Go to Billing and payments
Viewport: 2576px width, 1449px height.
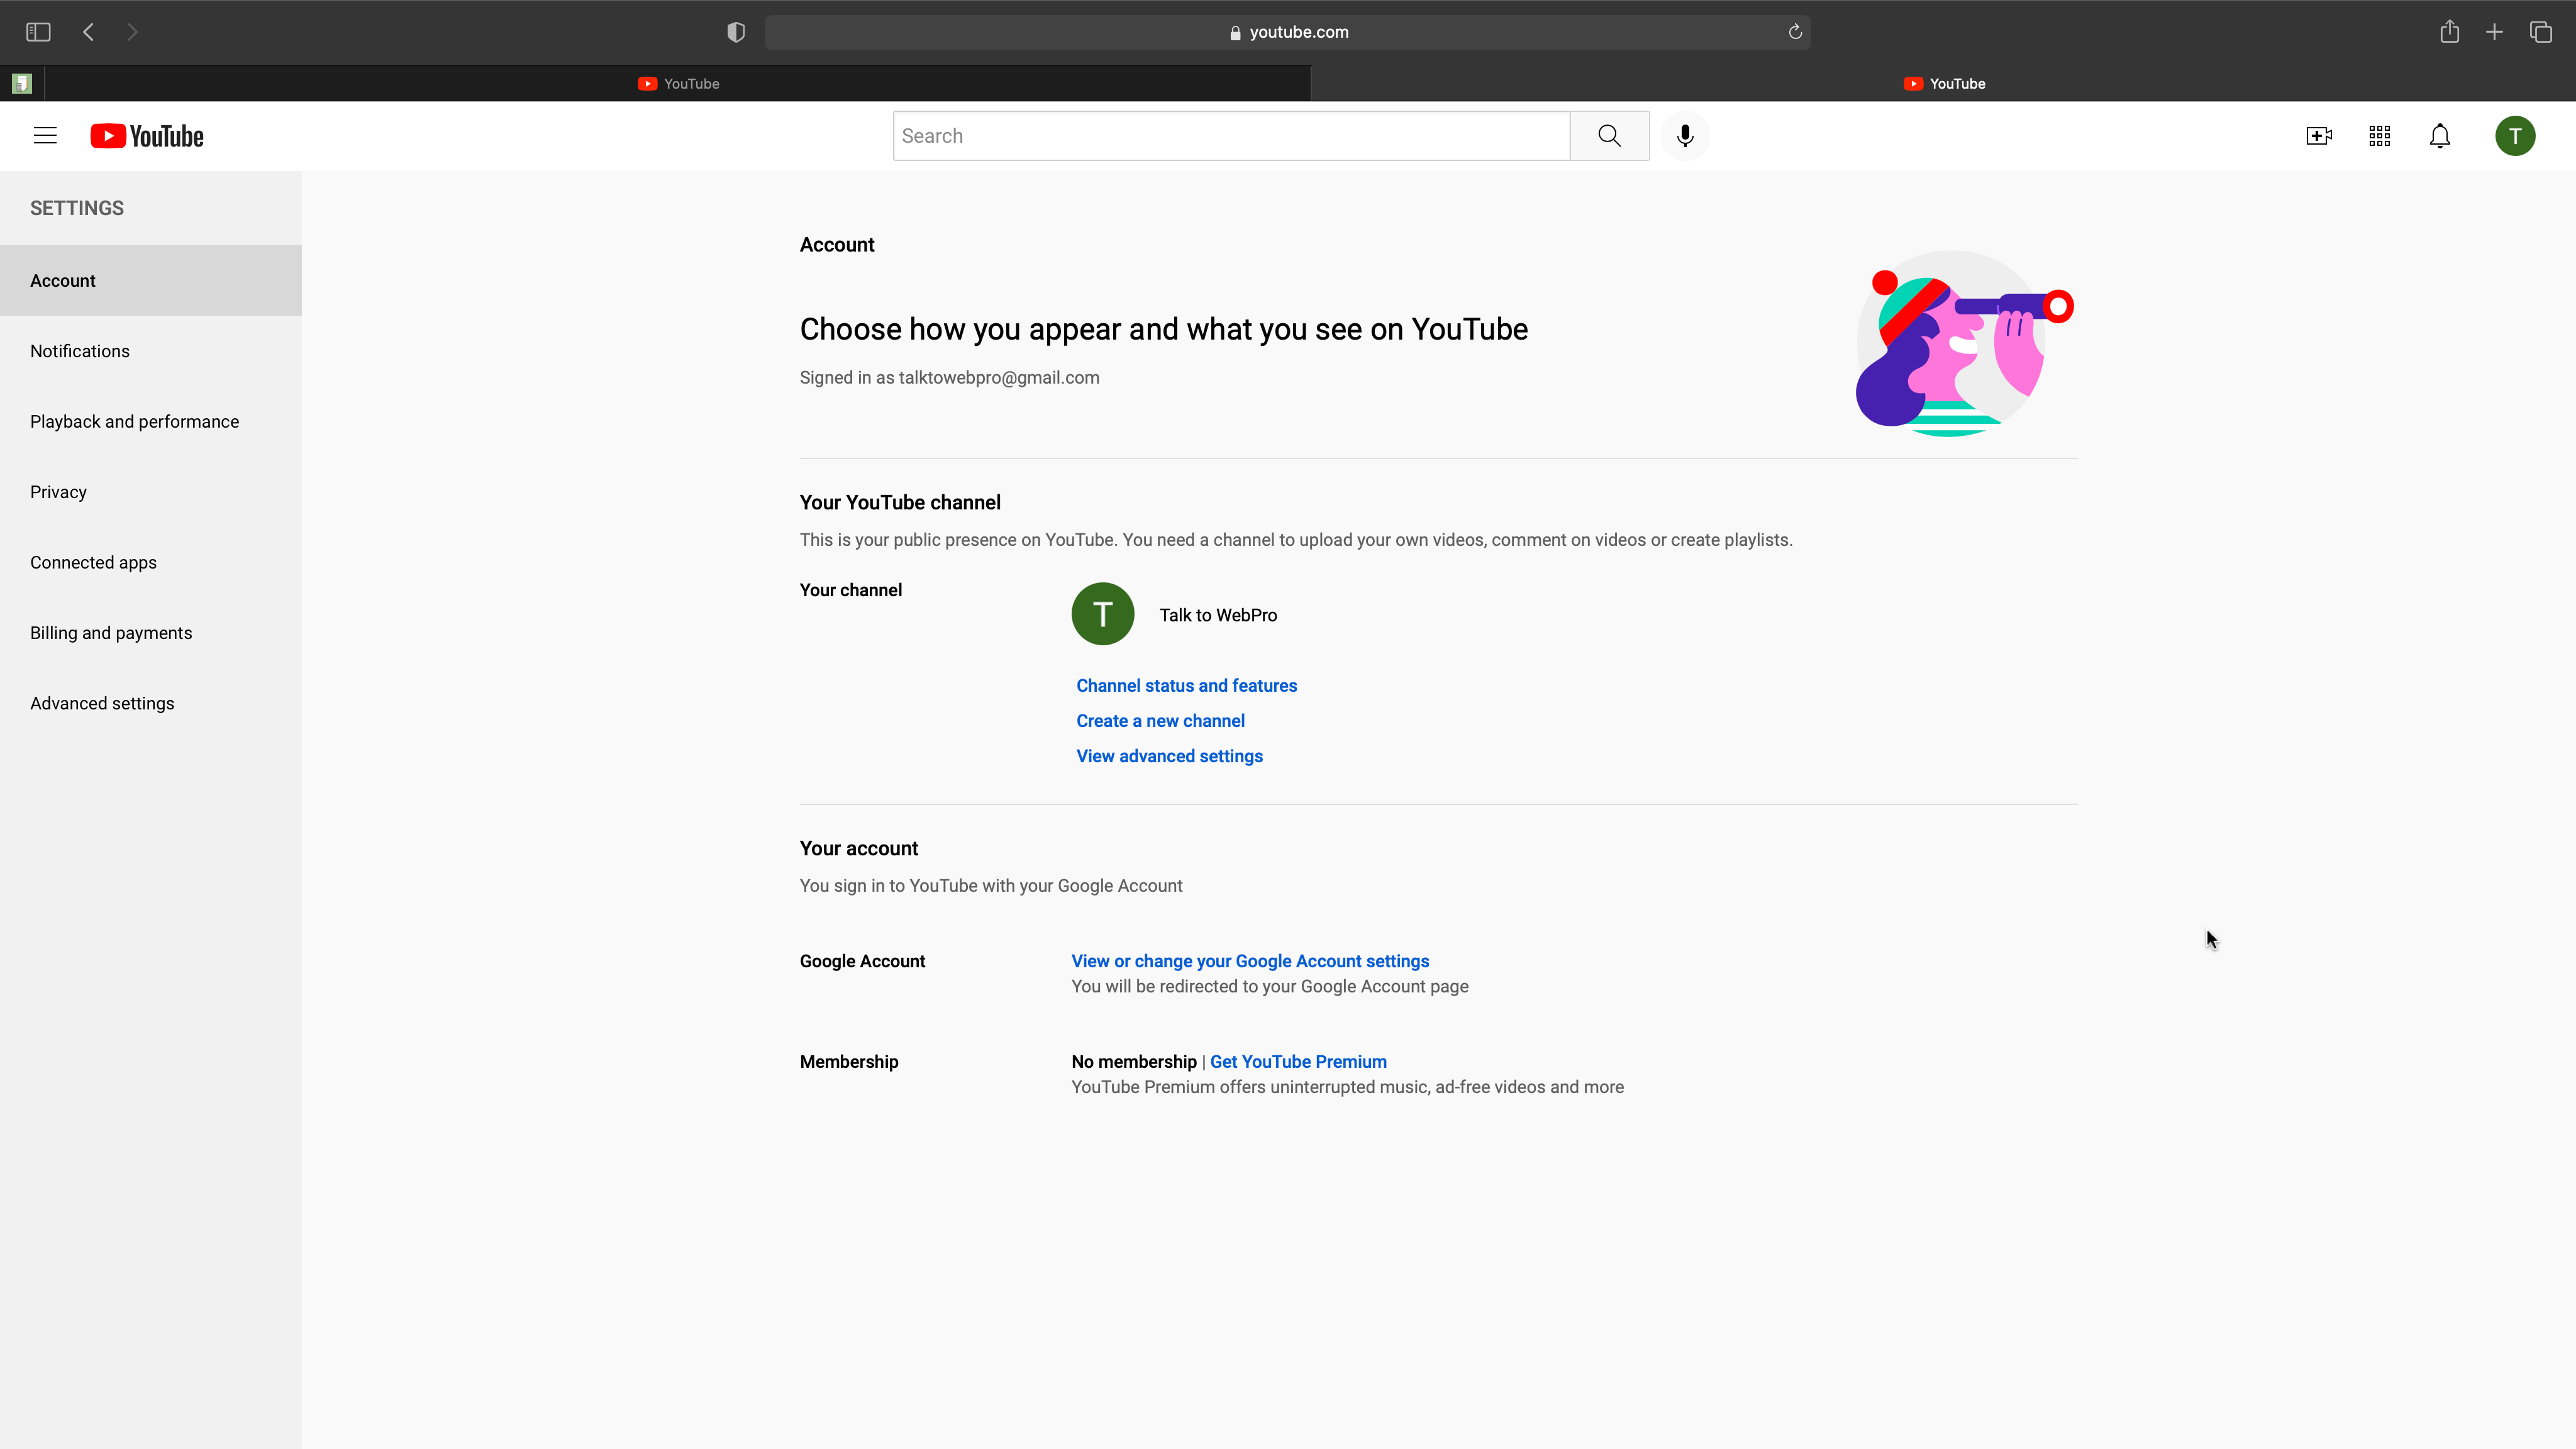coord(111,633)
